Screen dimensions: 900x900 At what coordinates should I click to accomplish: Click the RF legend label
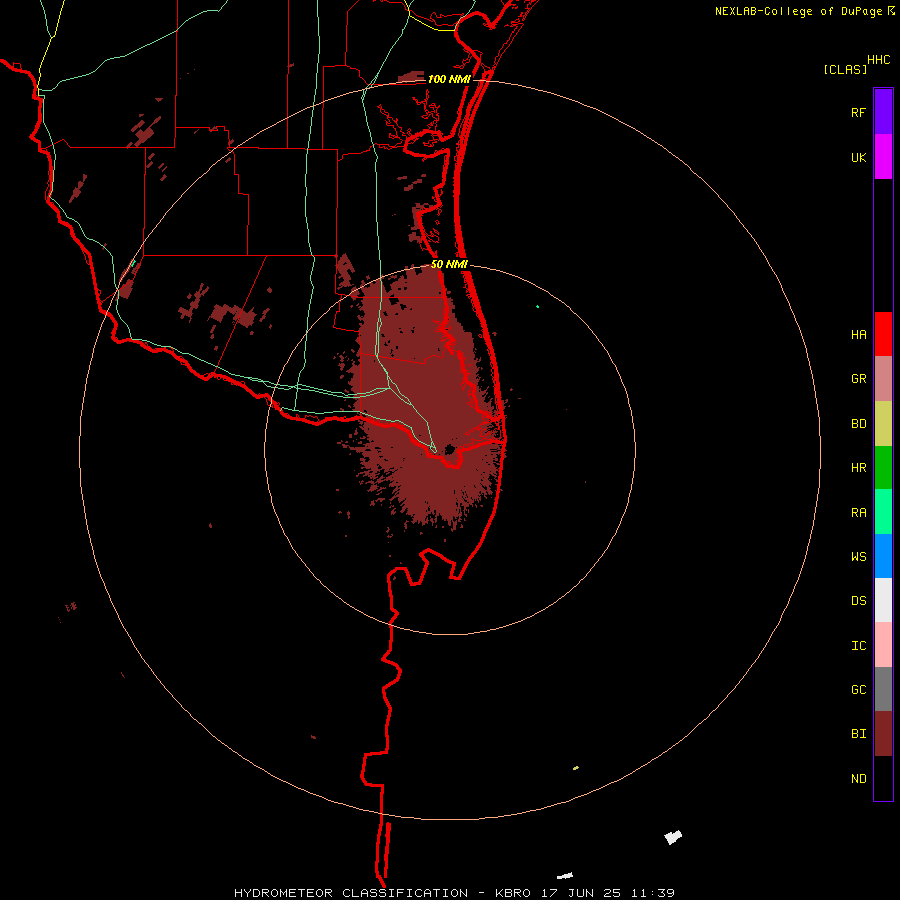click(858, 113)
